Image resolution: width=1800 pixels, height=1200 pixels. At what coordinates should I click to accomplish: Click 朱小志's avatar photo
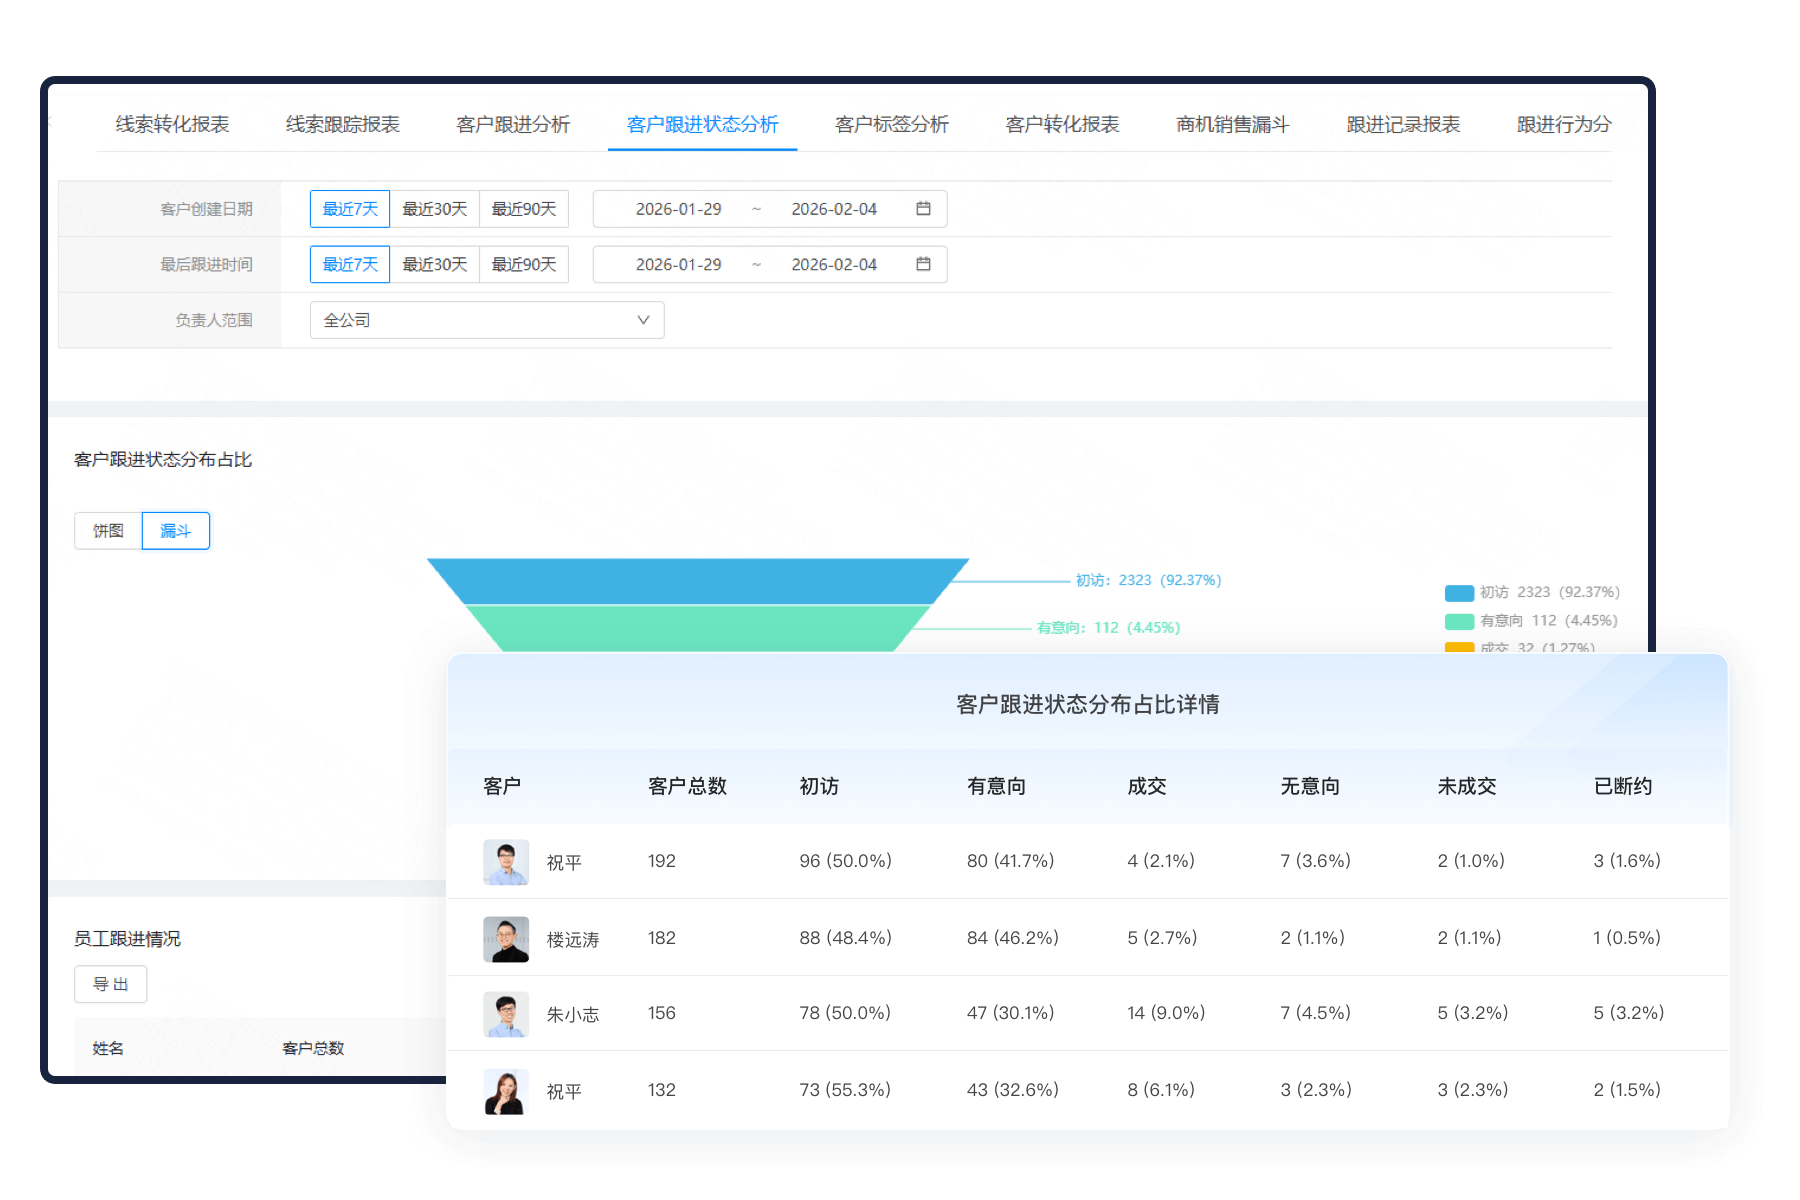click(x=506, y=1013)
